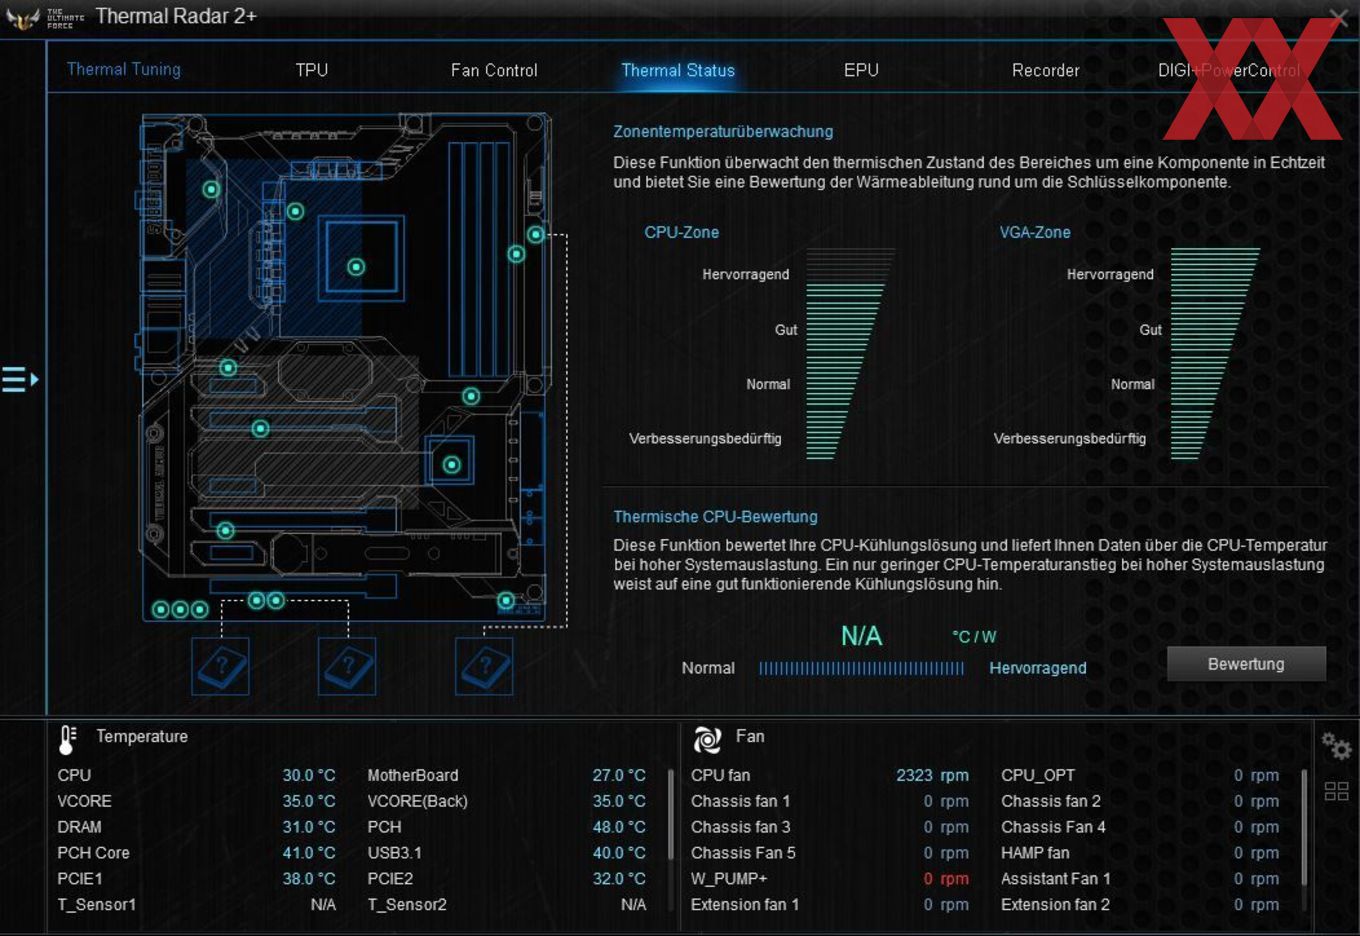The width and height of the screenshot is (1360, 936).
Task: Select the CPU fan 2323 rpm row
Action: pos(830,775)
